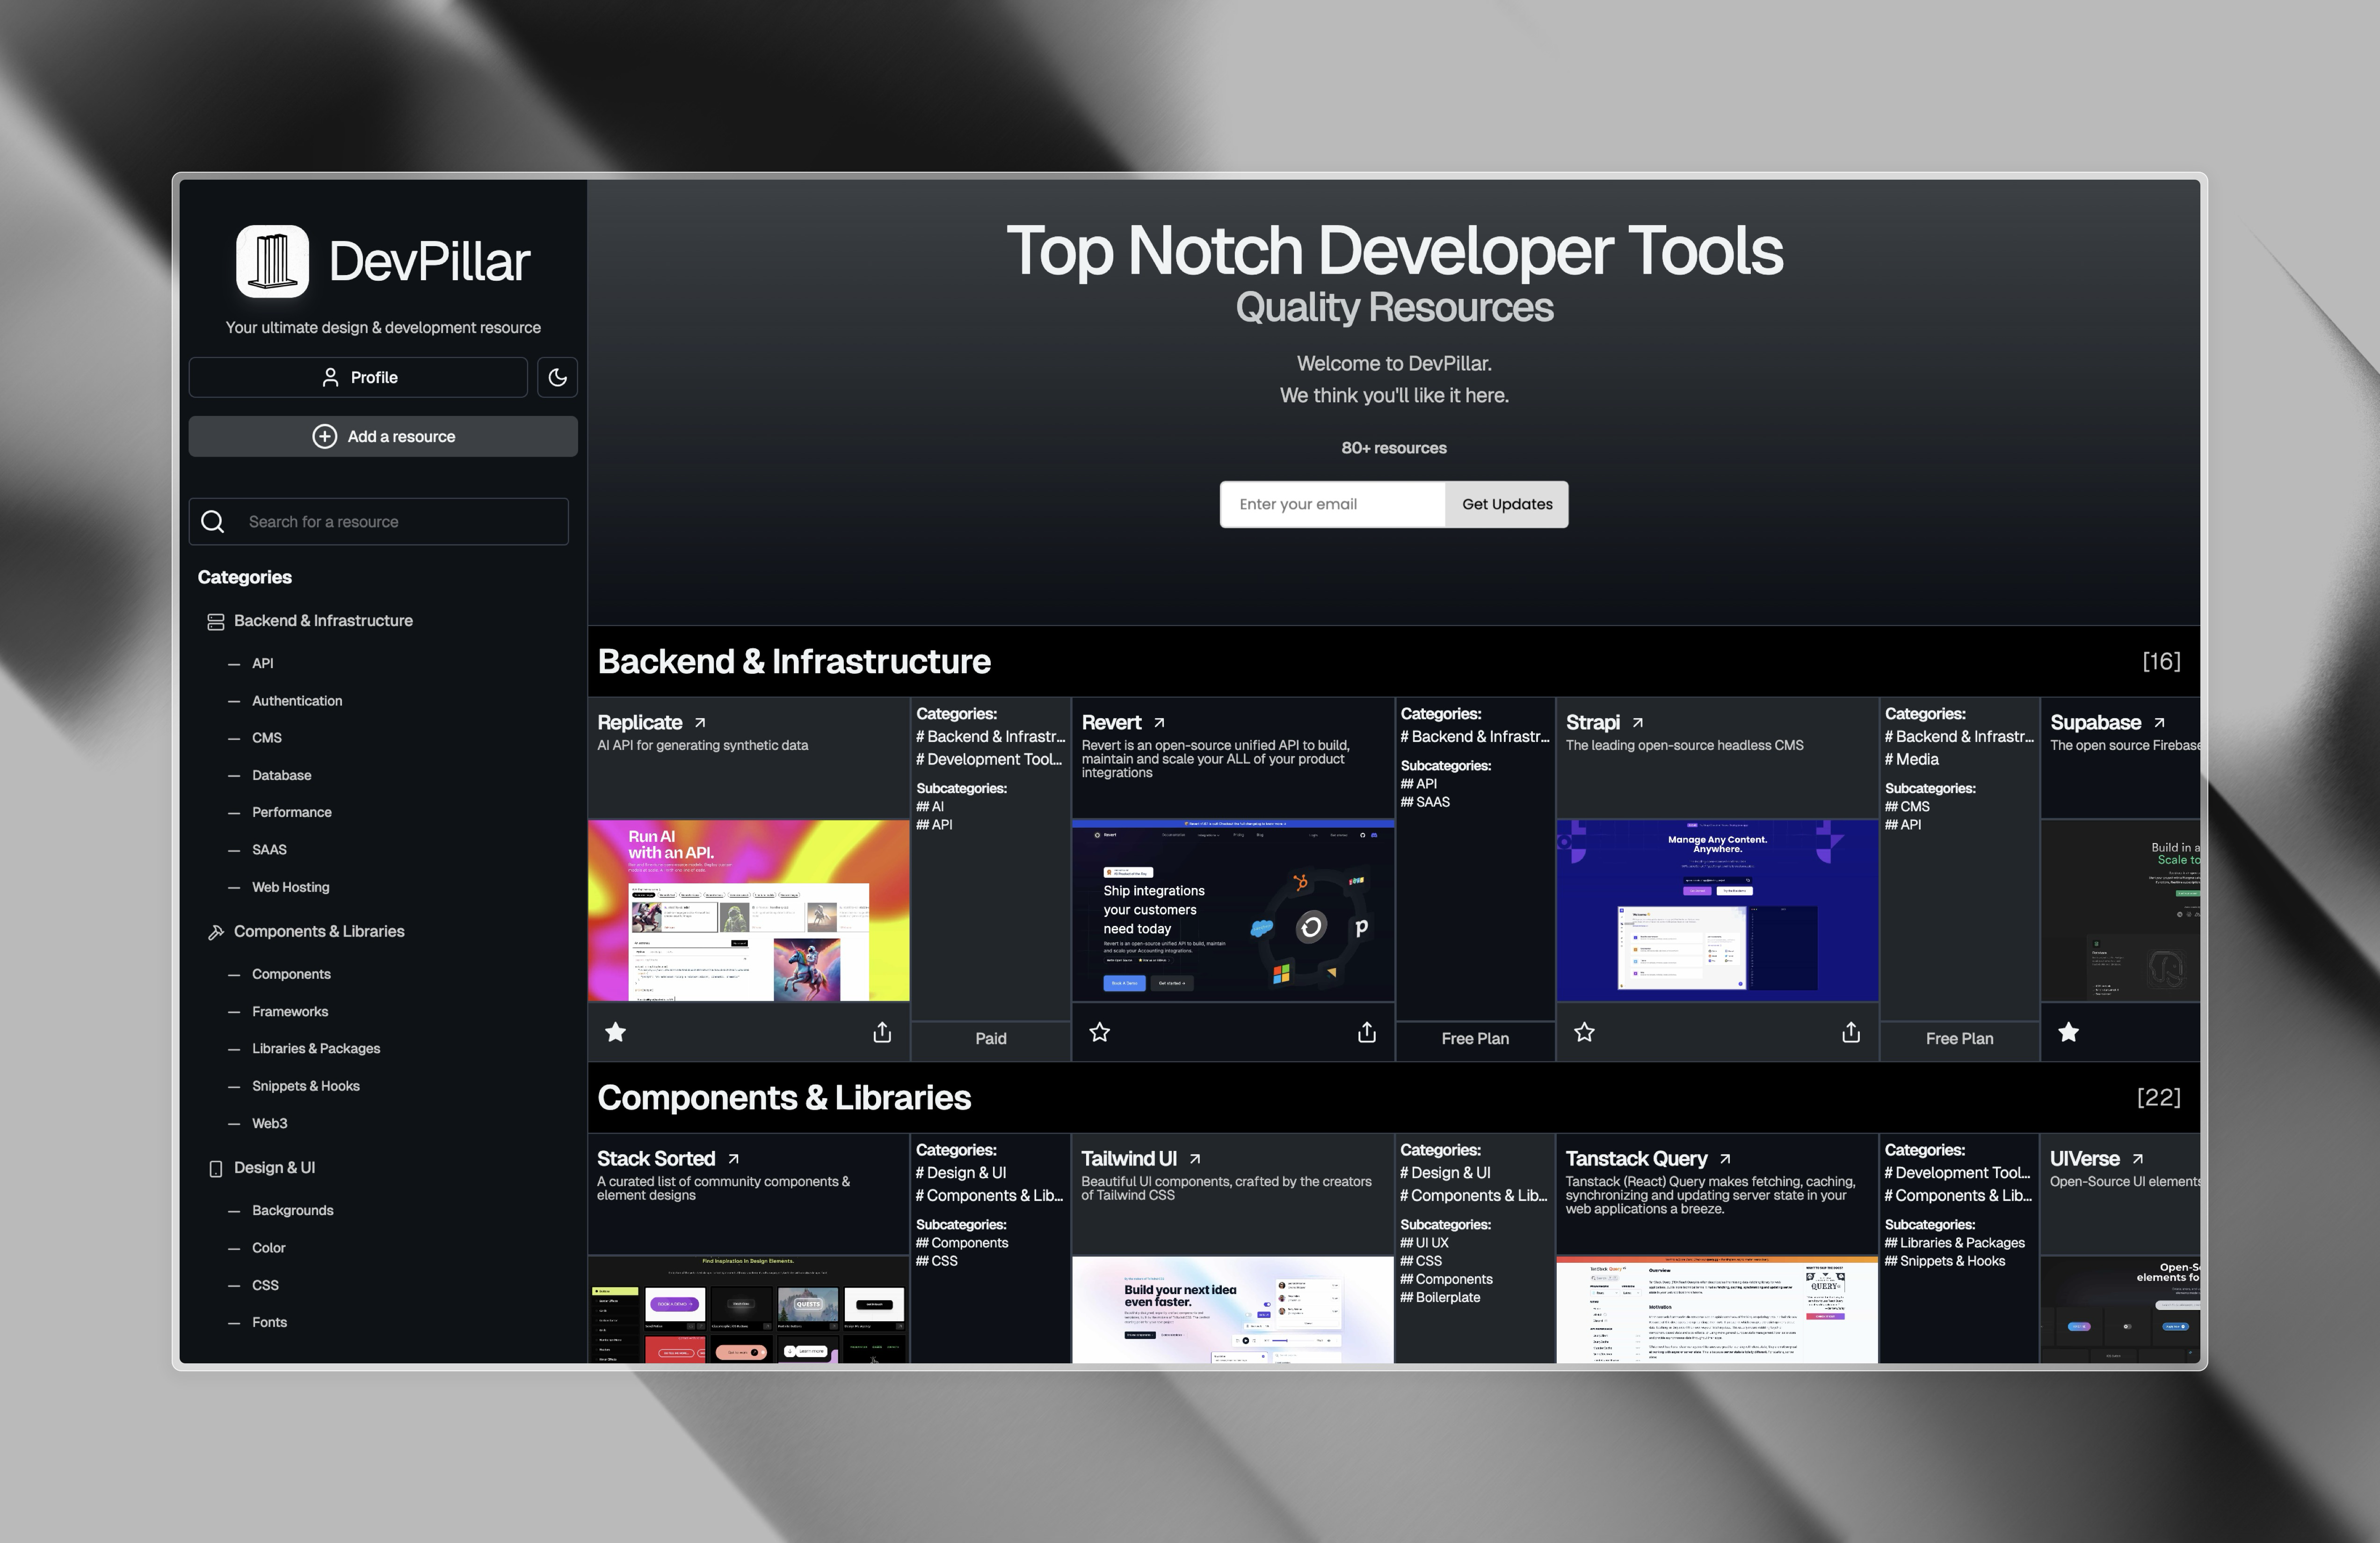
Task: Open the Tailwind UI preview thumbnail
Action: pyautogui.click(x=1233, y=1309)
